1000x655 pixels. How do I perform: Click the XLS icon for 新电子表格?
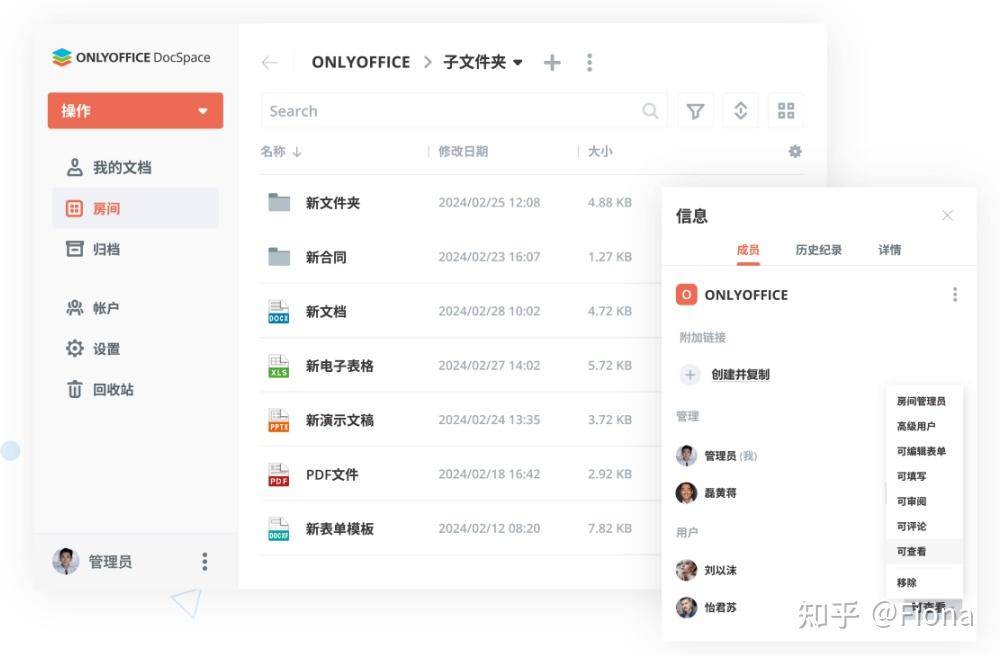click(279, 365)
